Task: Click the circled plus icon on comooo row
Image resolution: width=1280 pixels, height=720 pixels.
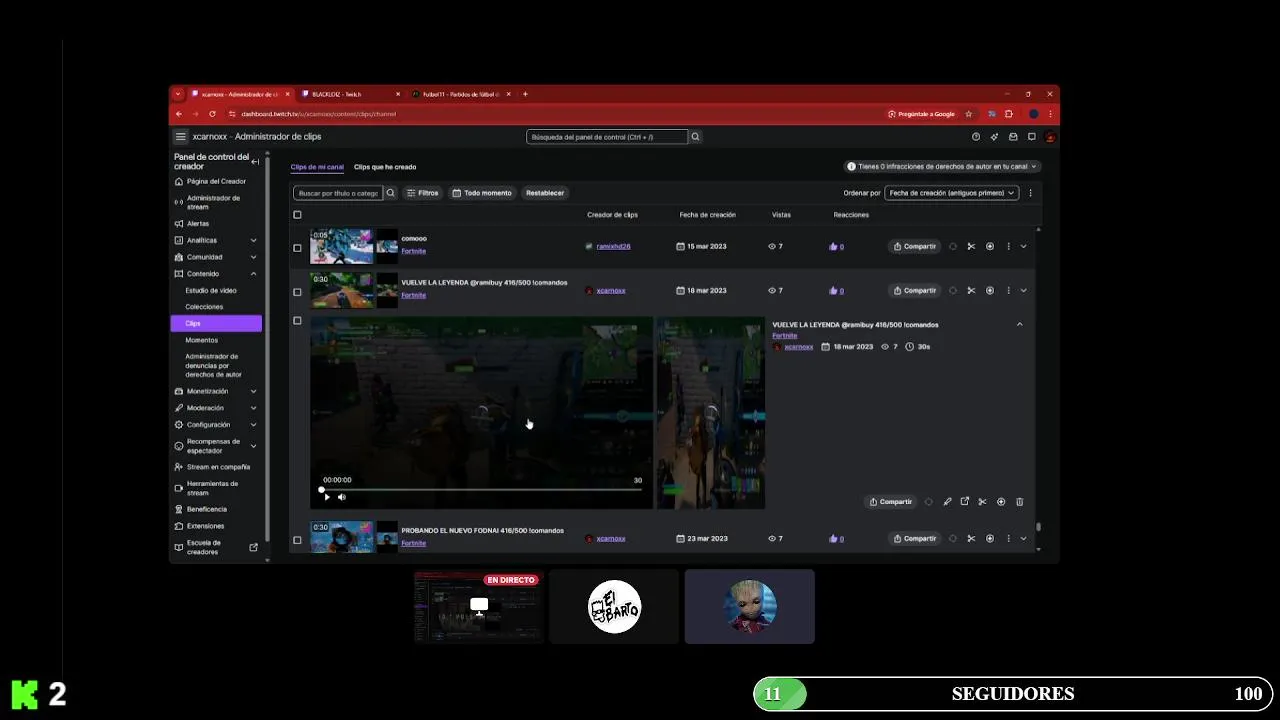Action: pos(990,246)
